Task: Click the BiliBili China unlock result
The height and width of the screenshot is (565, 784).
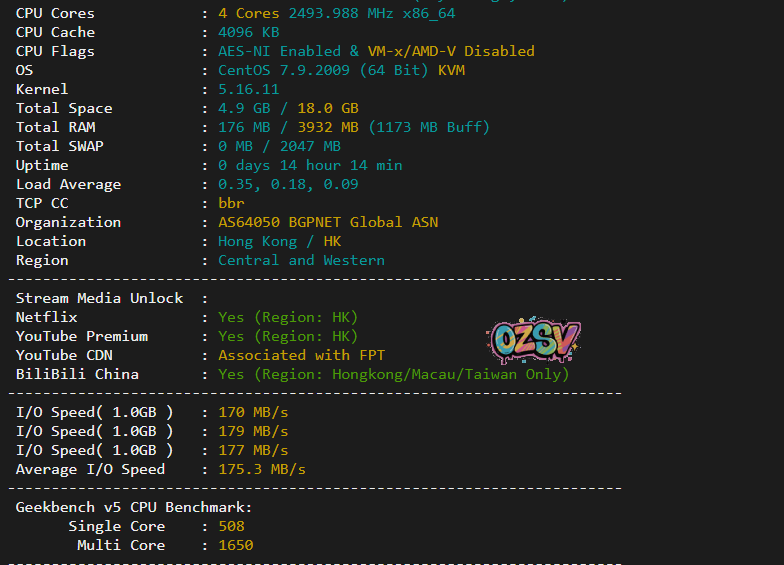Action: tap(393, 374)
